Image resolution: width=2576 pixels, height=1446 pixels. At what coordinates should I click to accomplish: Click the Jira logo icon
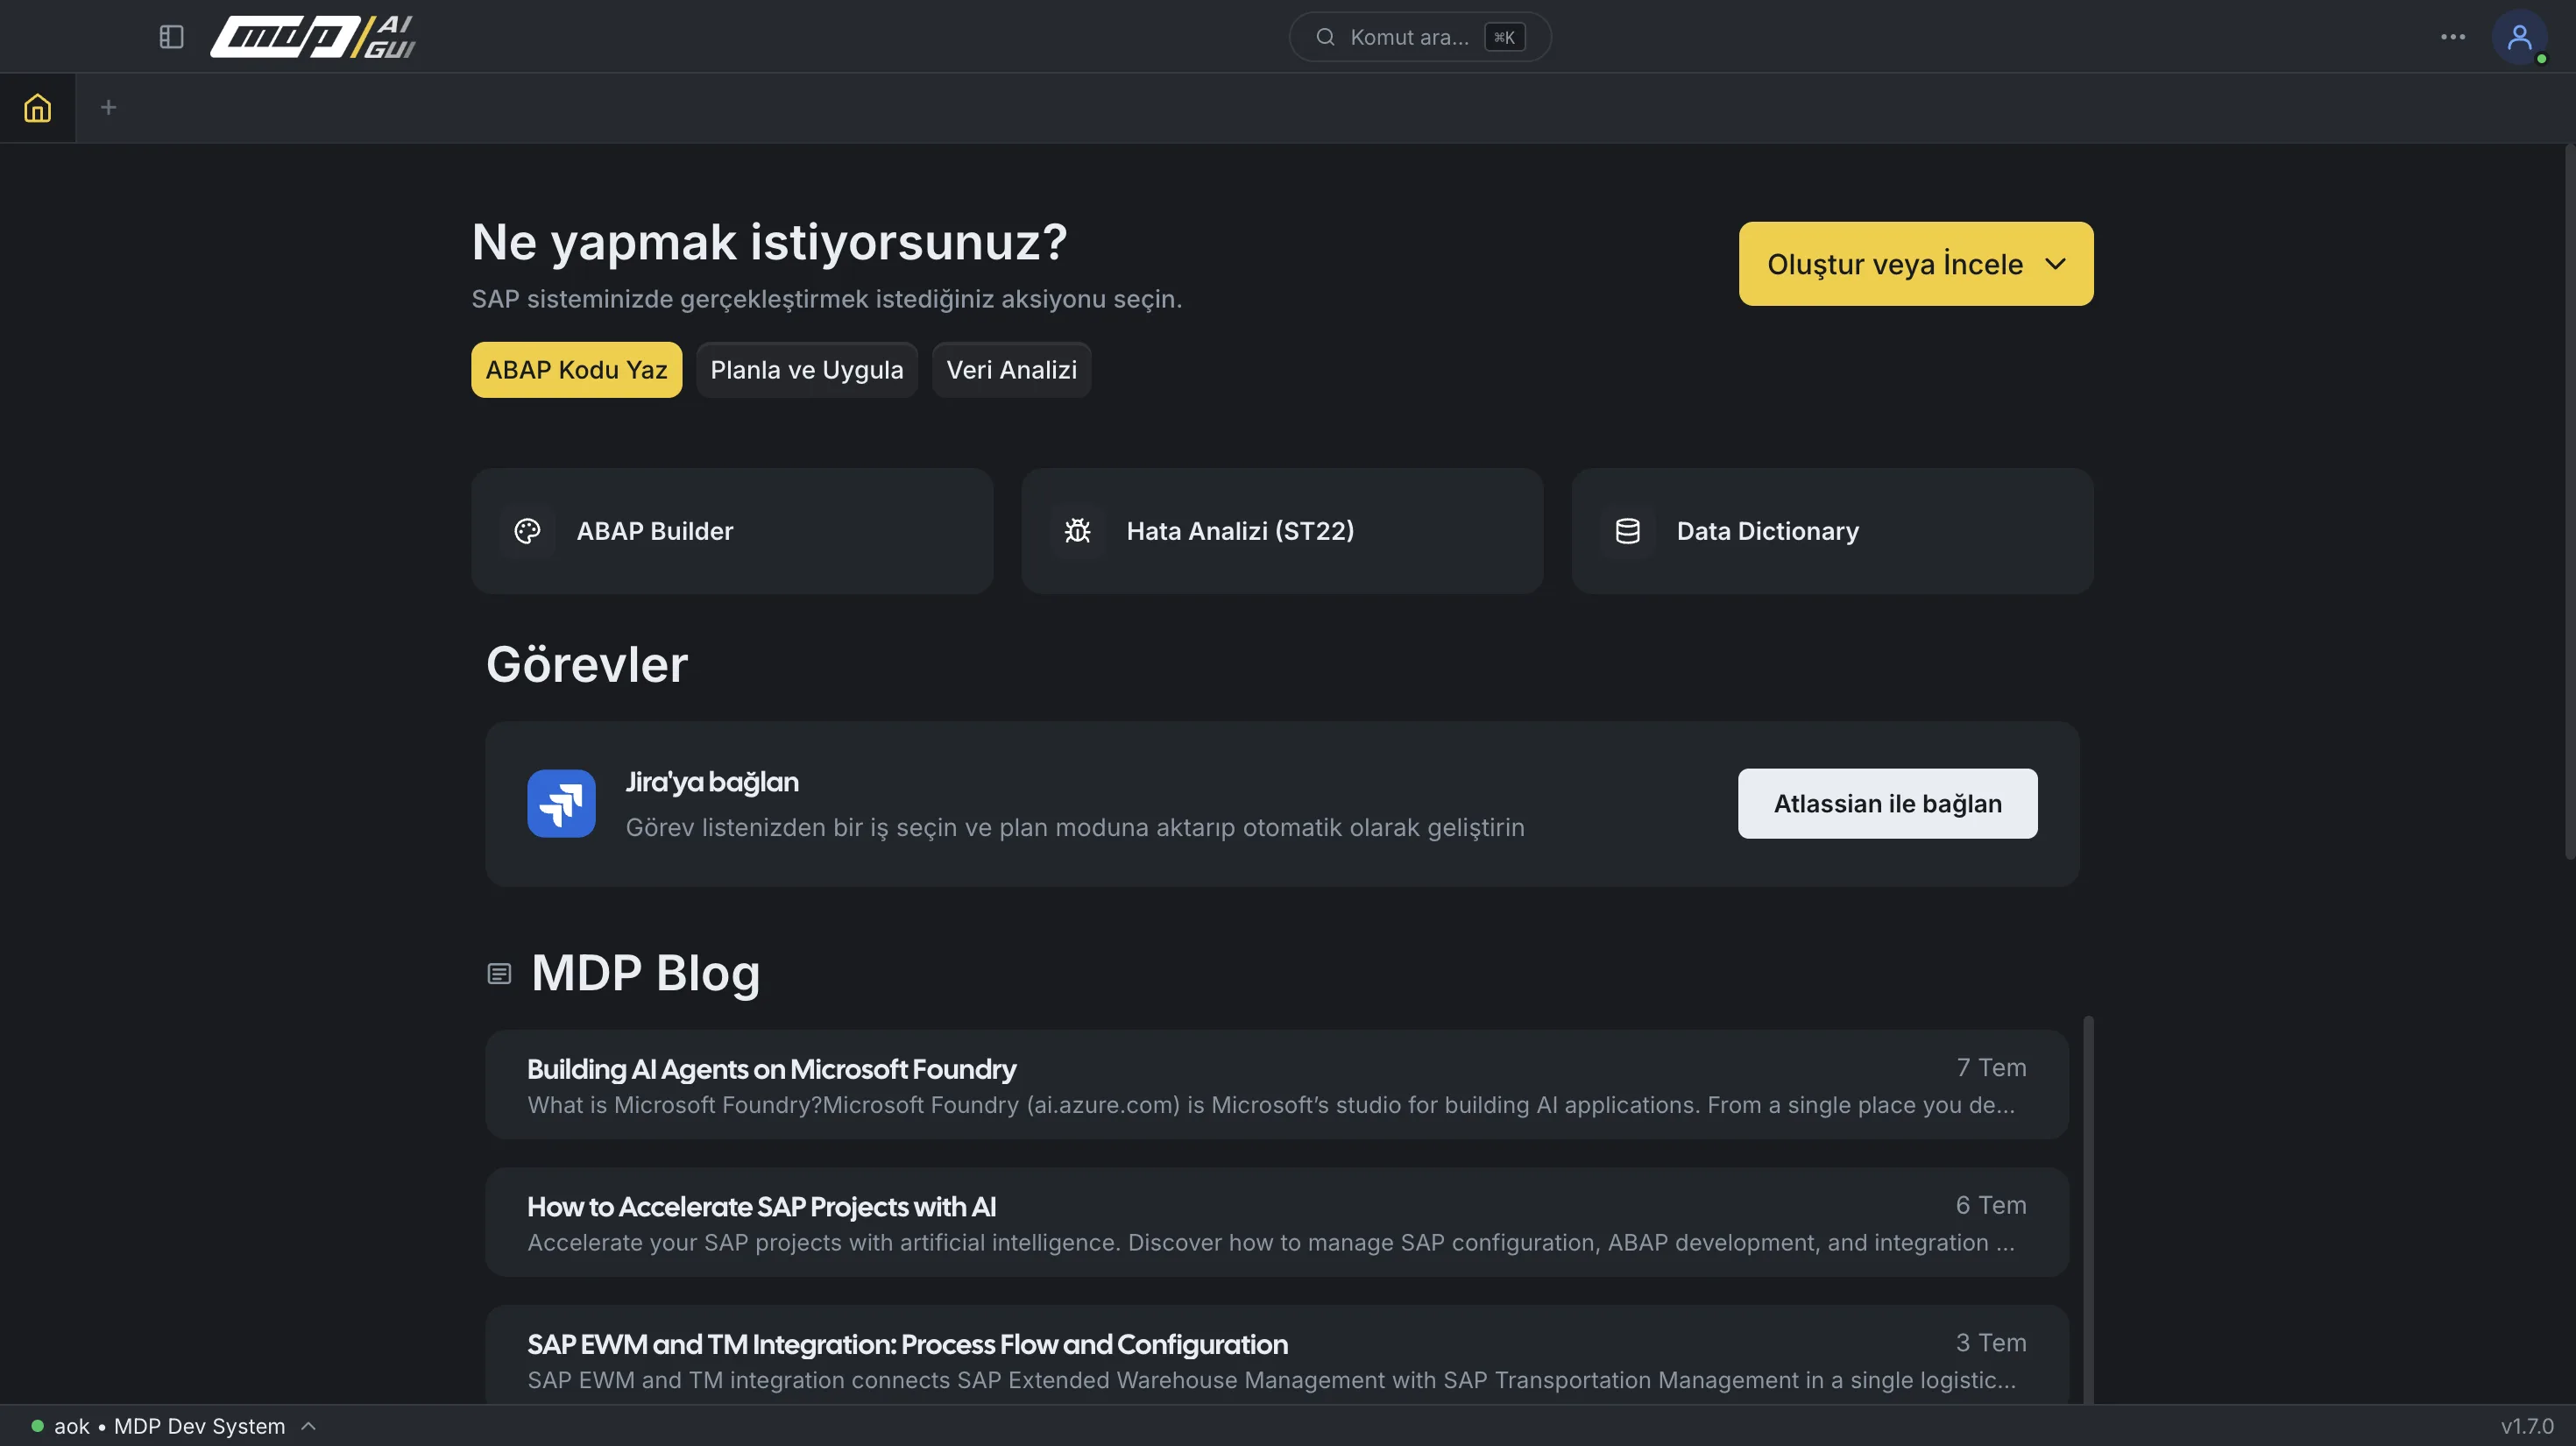point(561,803)
